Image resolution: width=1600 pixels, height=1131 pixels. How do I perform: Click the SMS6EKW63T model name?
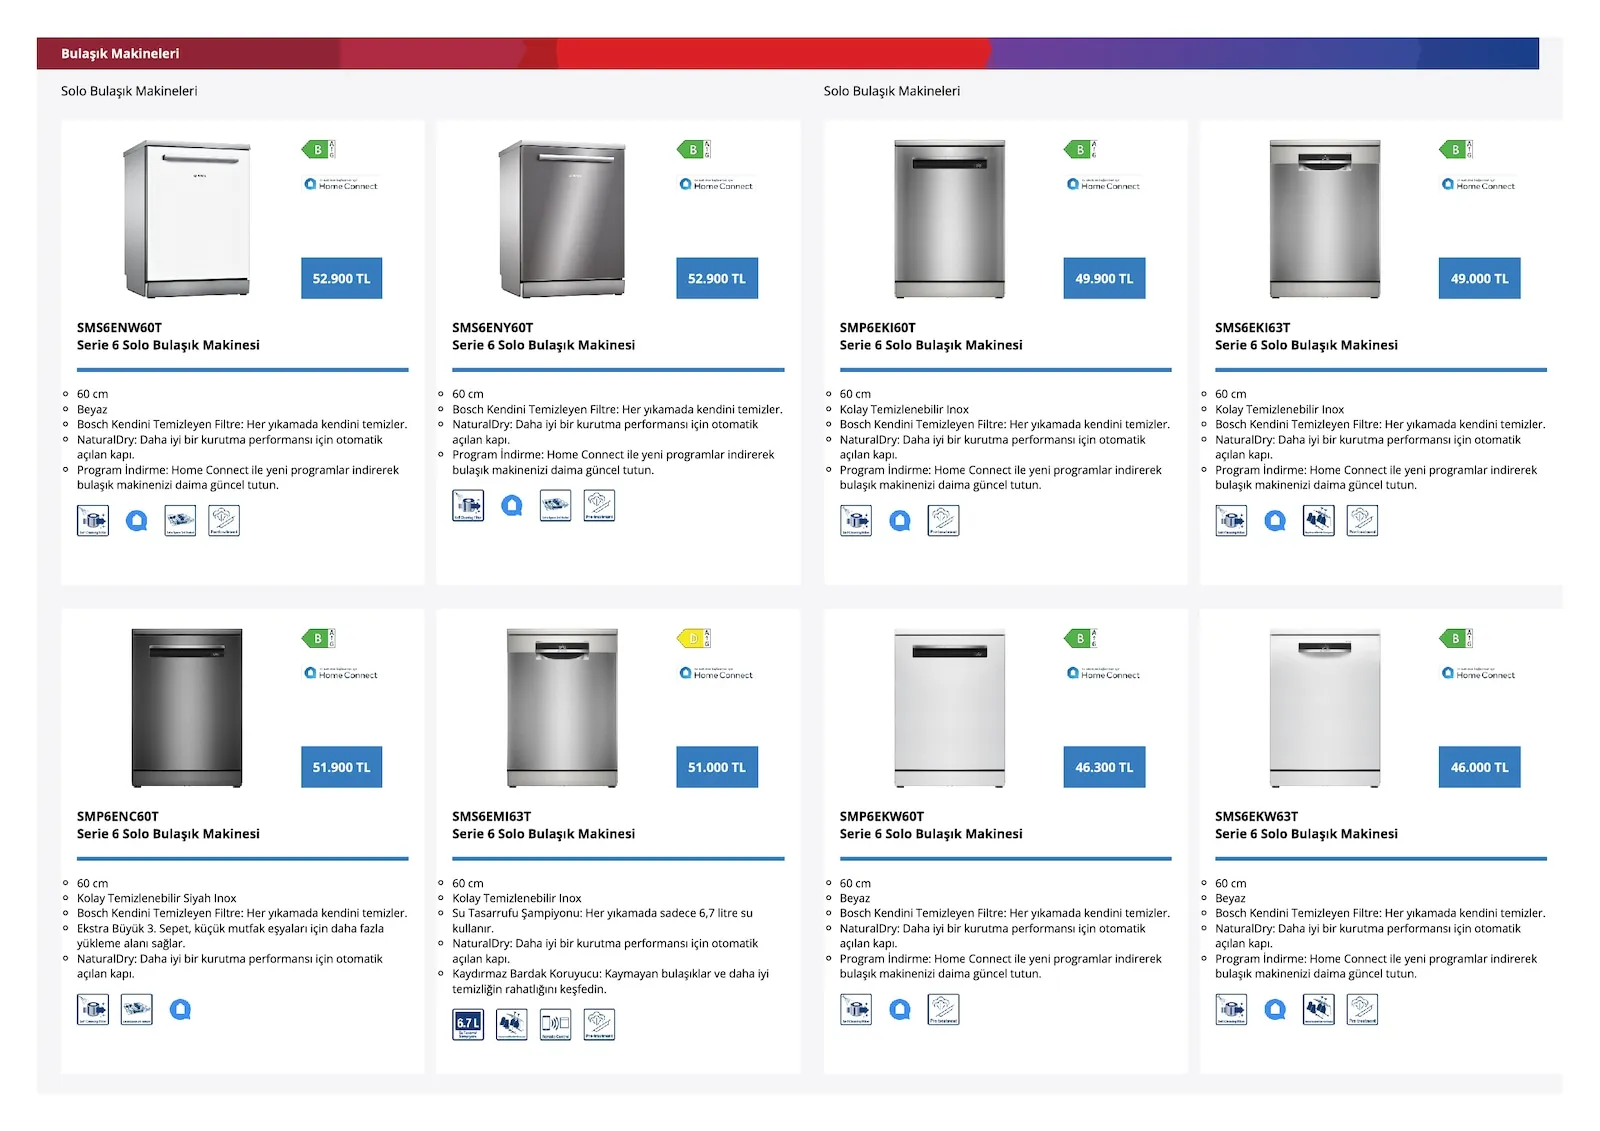point(1257,817)
